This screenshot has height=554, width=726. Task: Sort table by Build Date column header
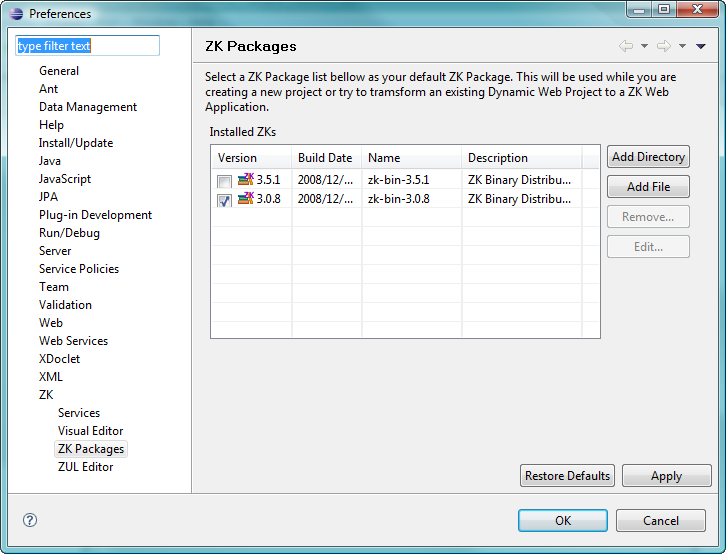coord(326,158)
